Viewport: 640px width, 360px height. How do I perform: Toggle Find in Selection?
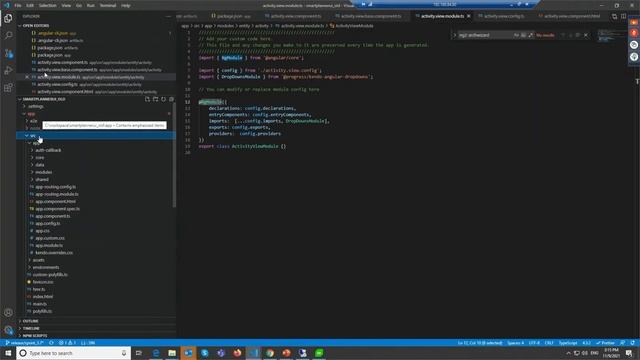click(x=578, y=35)
